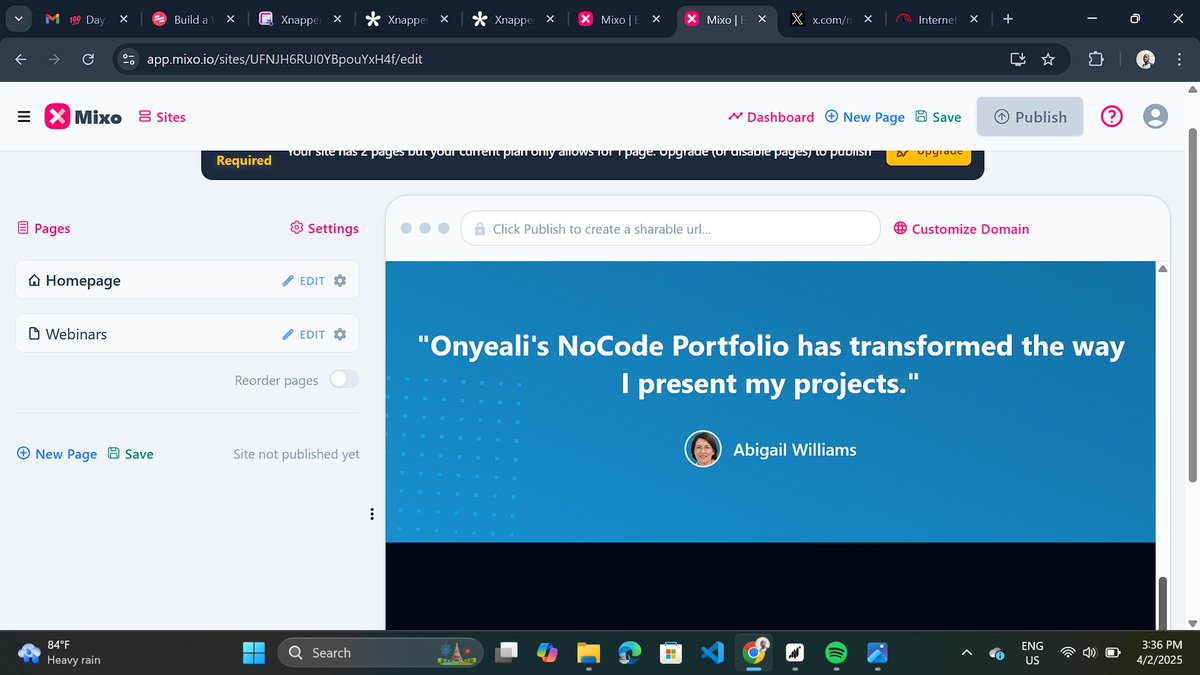The height and width of the screenshot is (675, 1200).
Task: Click Abigail Williams avatar photo
Action: (703, 449)
